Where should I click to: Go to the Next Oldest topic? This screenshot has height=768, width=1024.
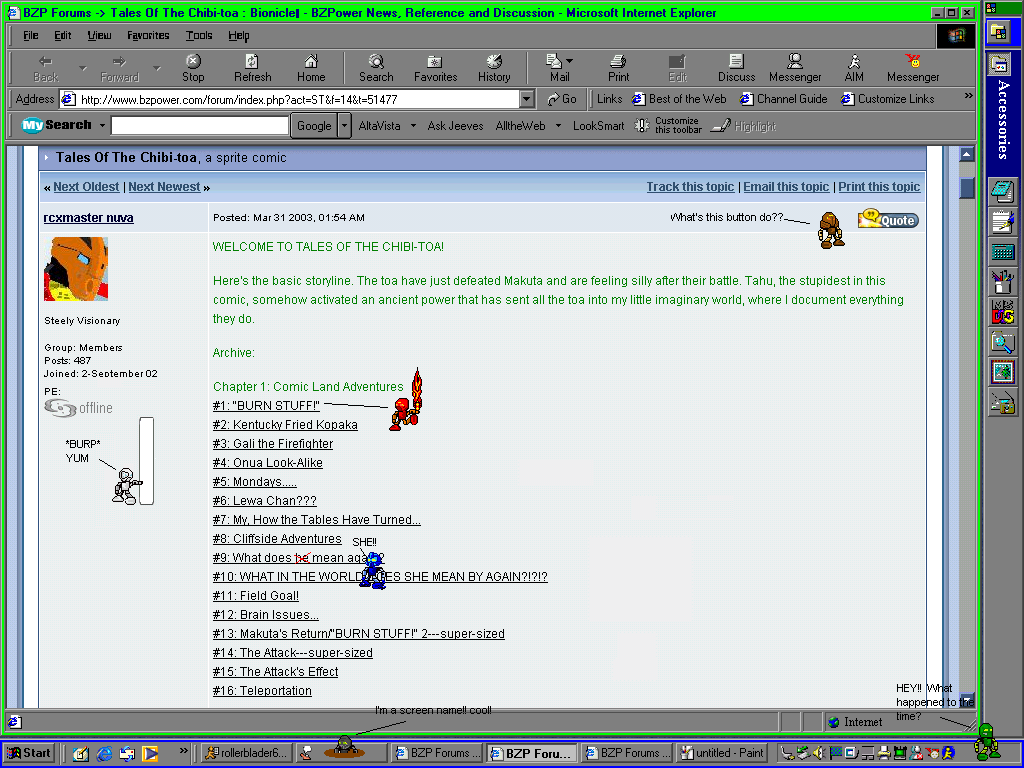(x=86, y=187)
